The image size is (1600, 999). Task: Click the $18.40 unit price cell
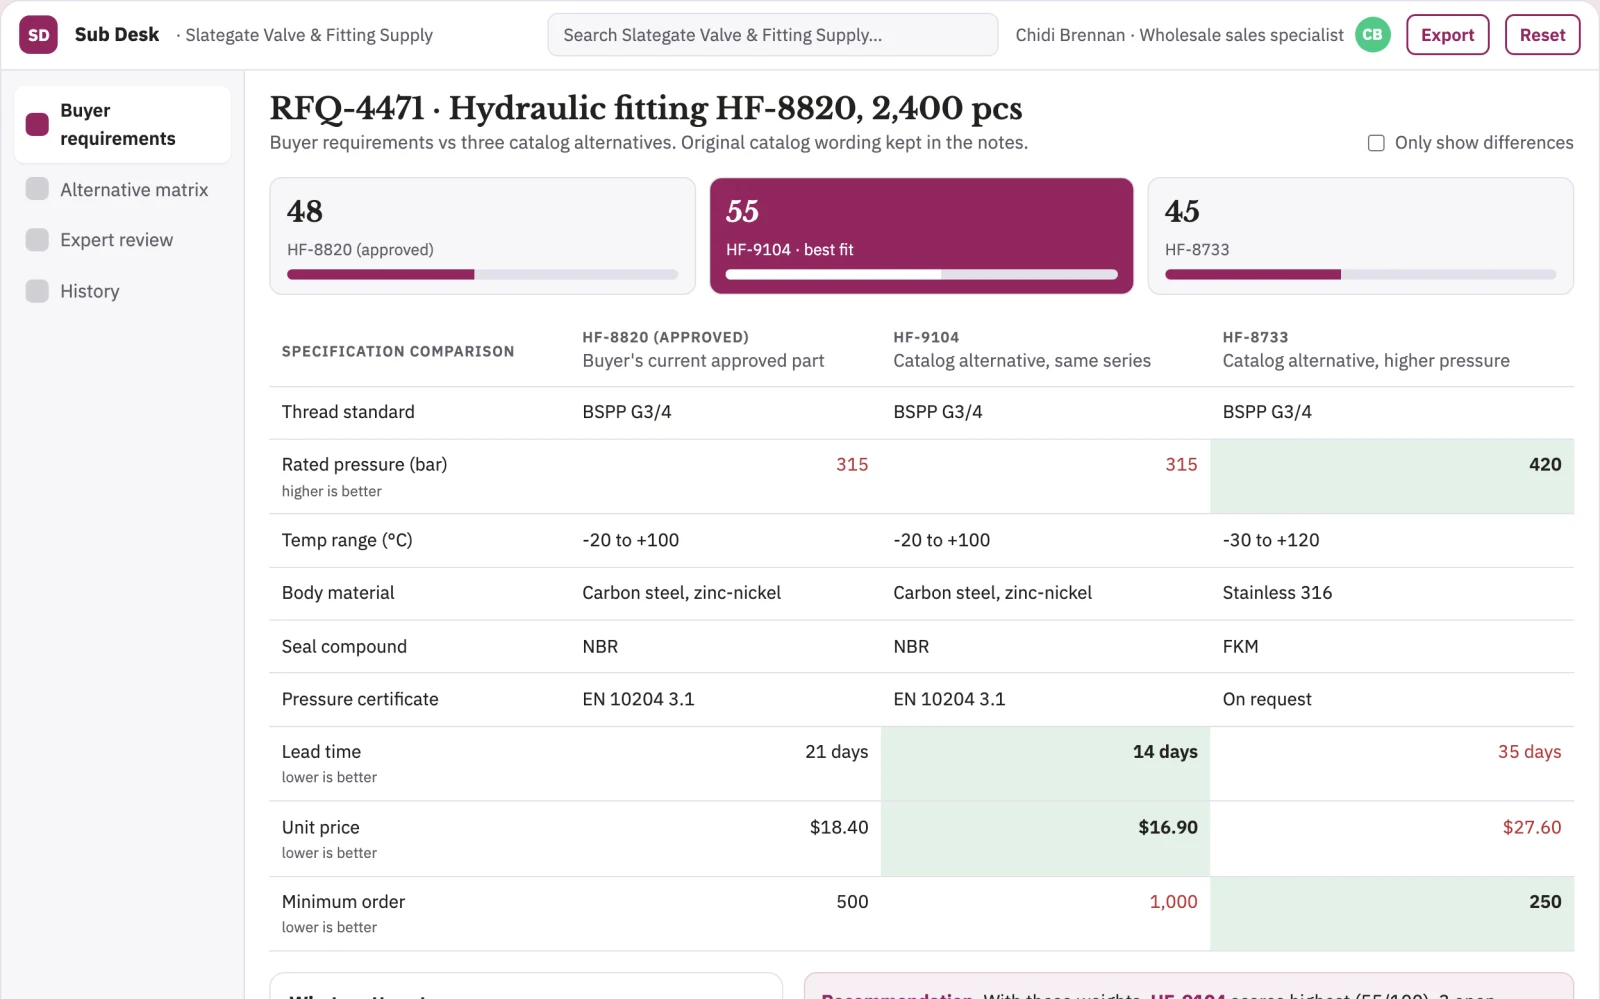coord(725,838)
